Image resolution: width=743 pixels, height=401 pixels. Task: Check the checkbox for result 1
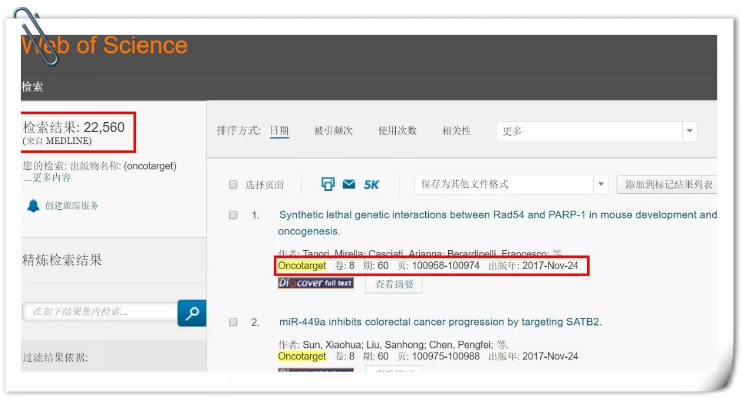coord(233,215)
